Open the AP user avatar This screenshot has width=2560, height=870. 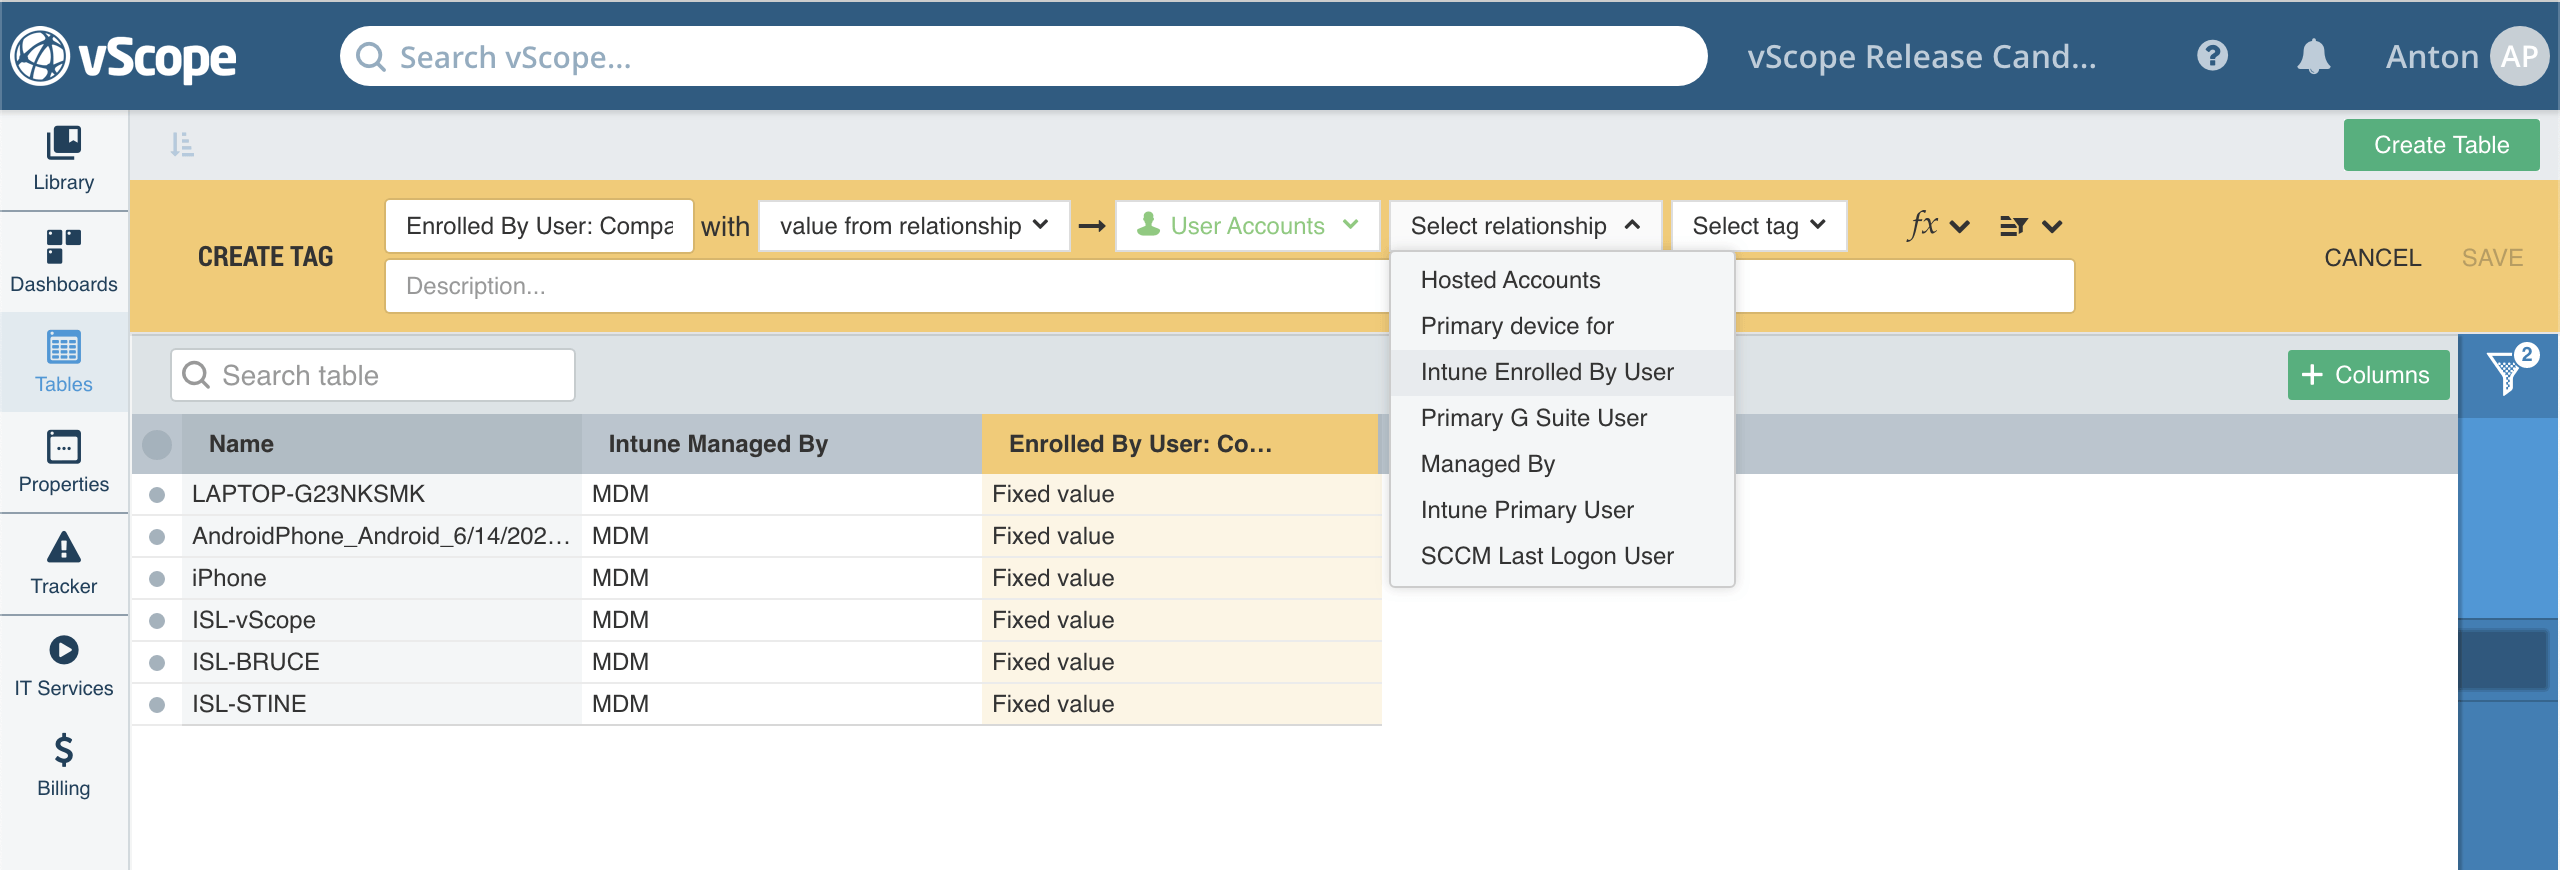coord(2519,56)
